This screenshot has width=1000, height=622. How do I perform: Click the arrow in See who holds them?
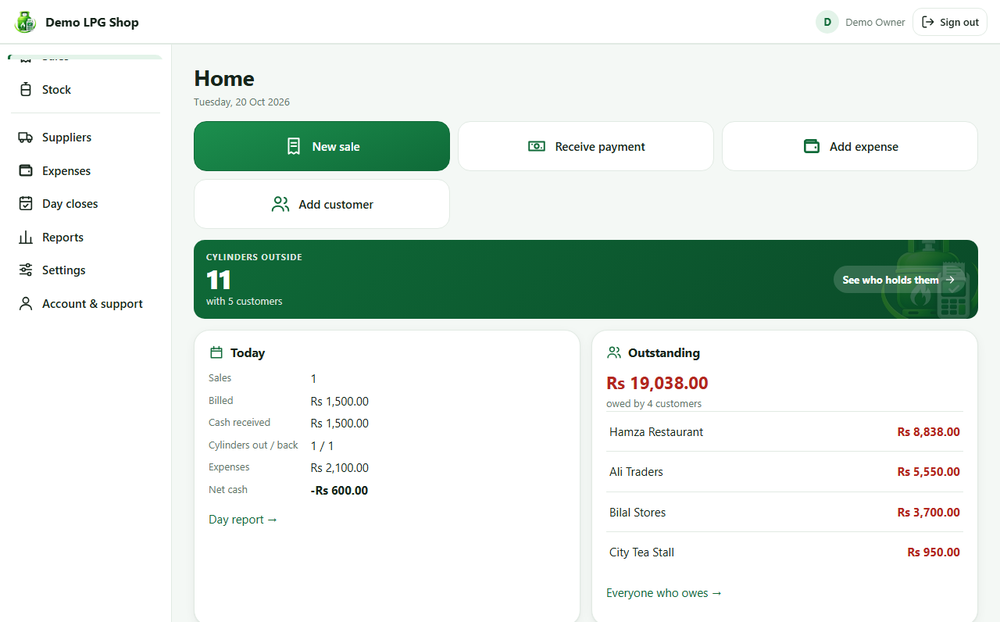click(x=950, y=279)
